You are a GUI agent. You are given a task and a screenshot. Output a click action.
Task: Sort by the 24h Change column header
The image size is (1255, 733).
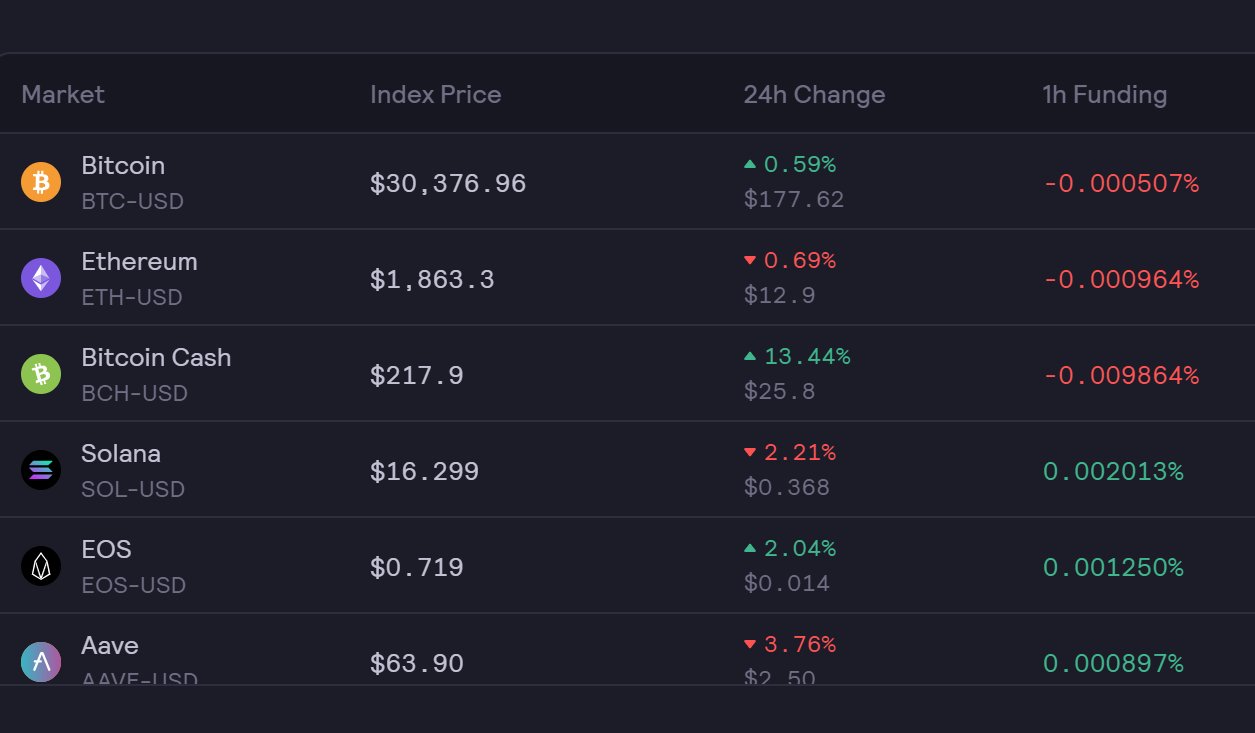tap(814, 95)
